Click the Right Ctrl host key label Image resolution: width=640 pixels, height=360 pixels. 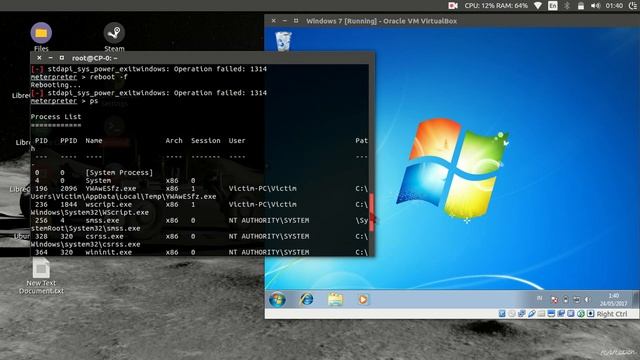(612, 313)
